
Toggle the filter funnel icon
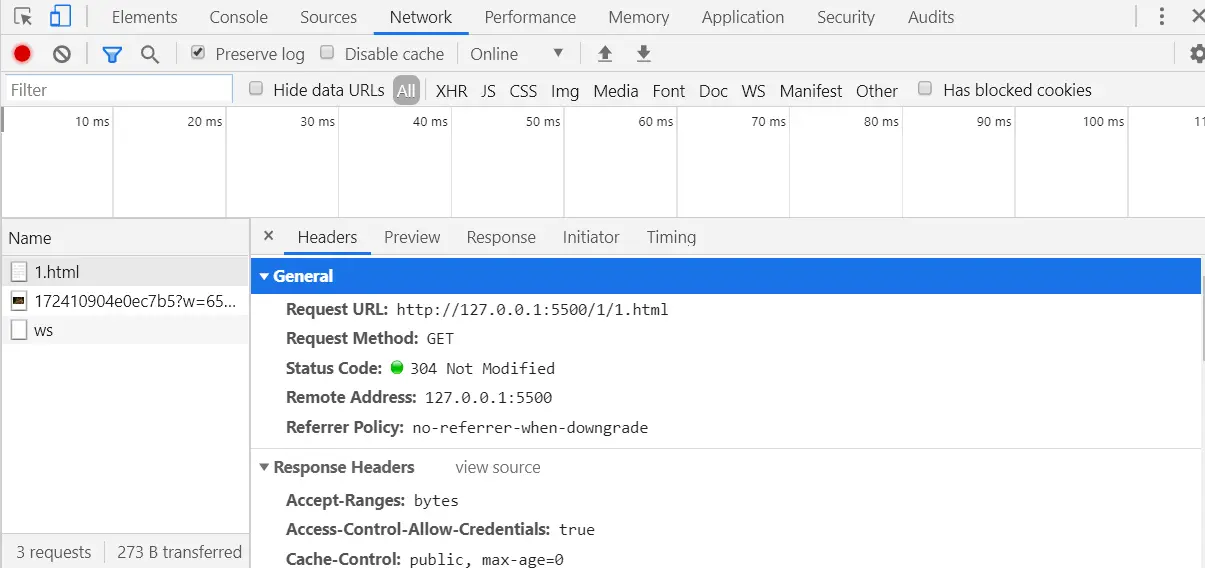112,54
